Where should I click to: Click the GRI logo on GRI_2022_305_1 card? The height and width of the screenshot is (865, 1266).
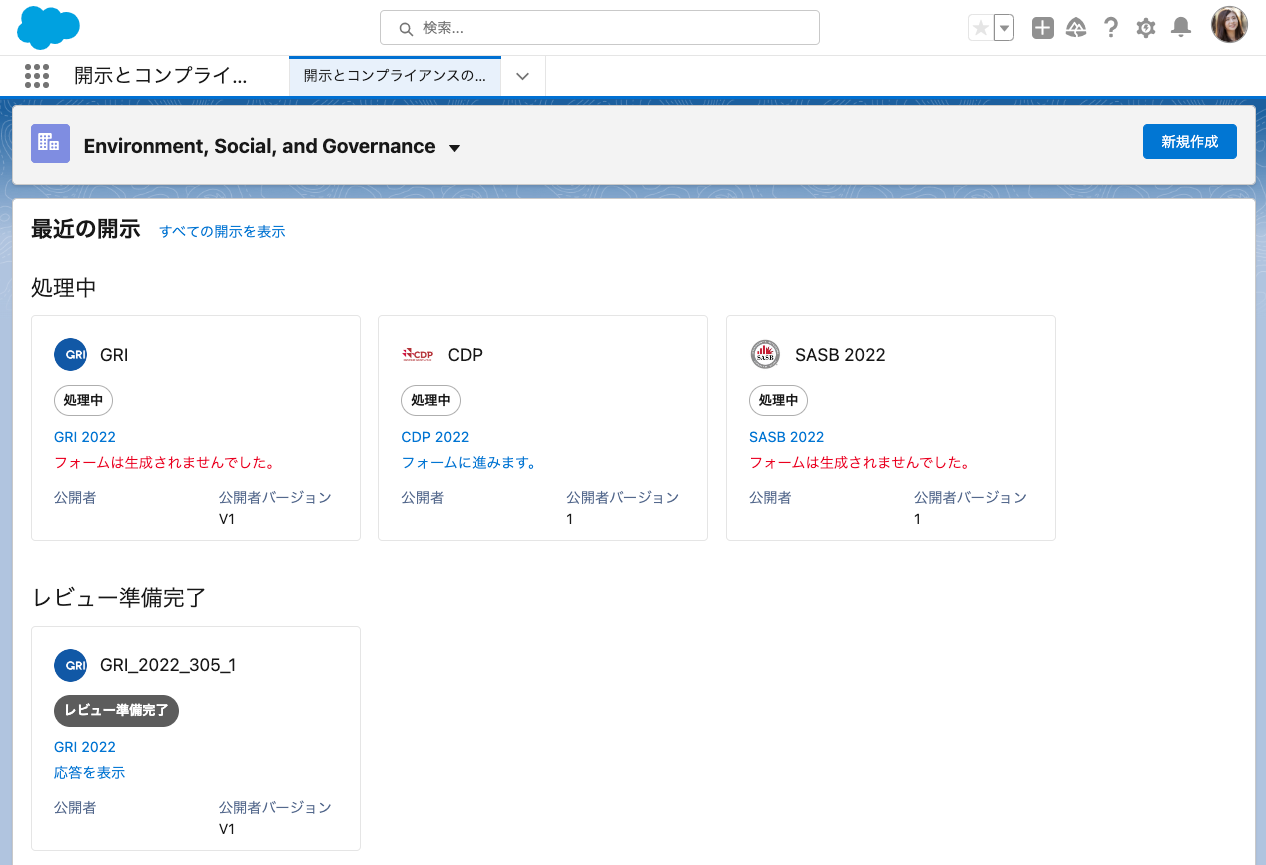click(x=70, y=664)
